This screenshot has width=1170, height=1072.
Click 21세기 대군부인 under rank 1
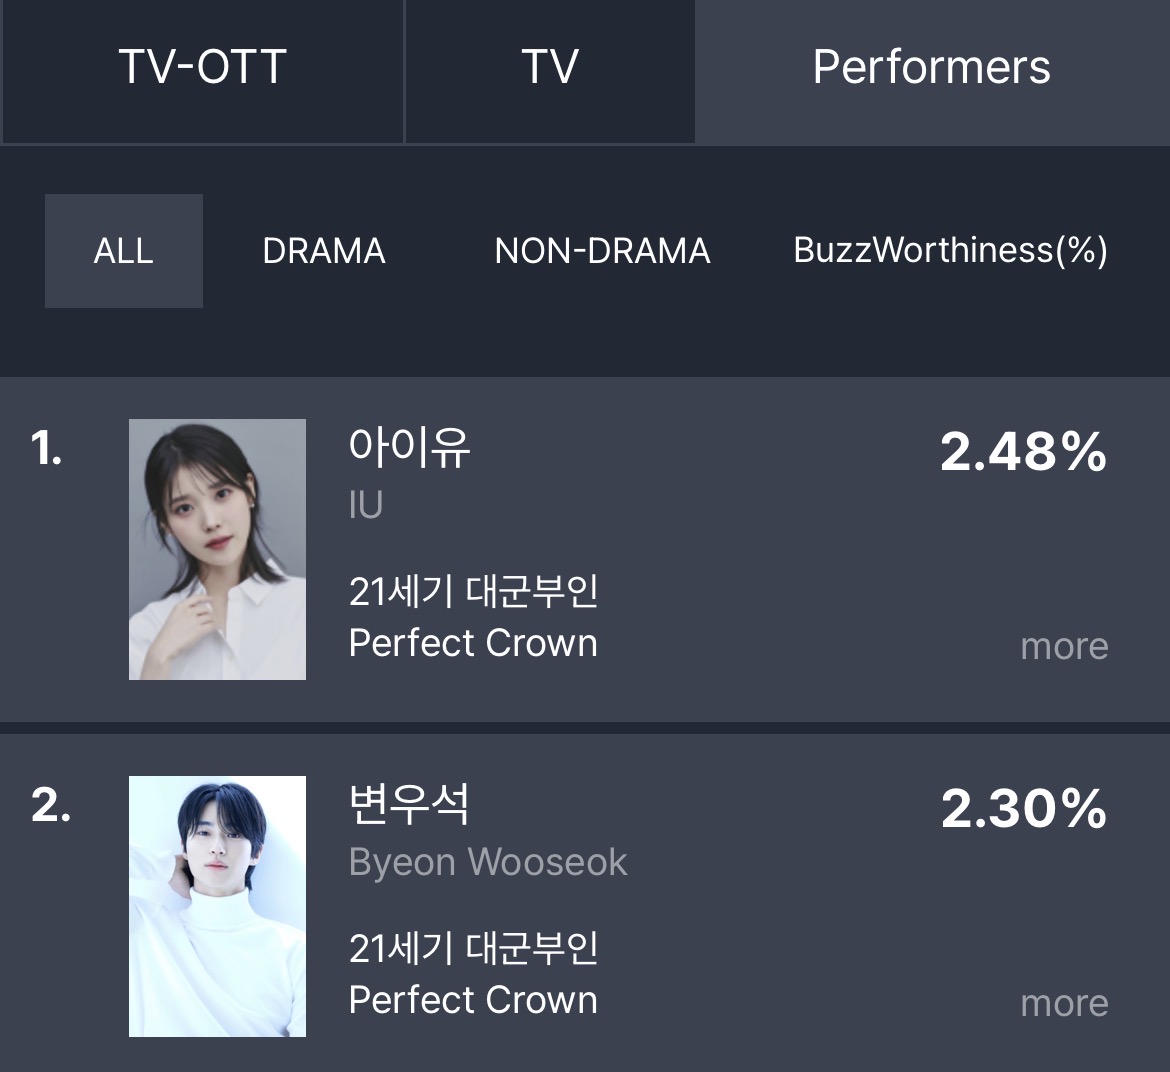(x=473, y=592)
